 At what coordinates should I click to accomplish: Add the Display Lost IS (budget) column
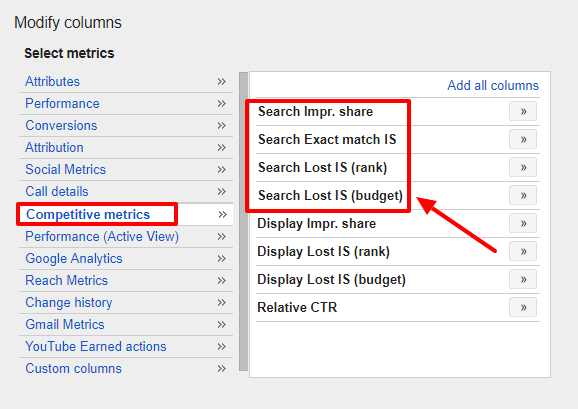523,279
